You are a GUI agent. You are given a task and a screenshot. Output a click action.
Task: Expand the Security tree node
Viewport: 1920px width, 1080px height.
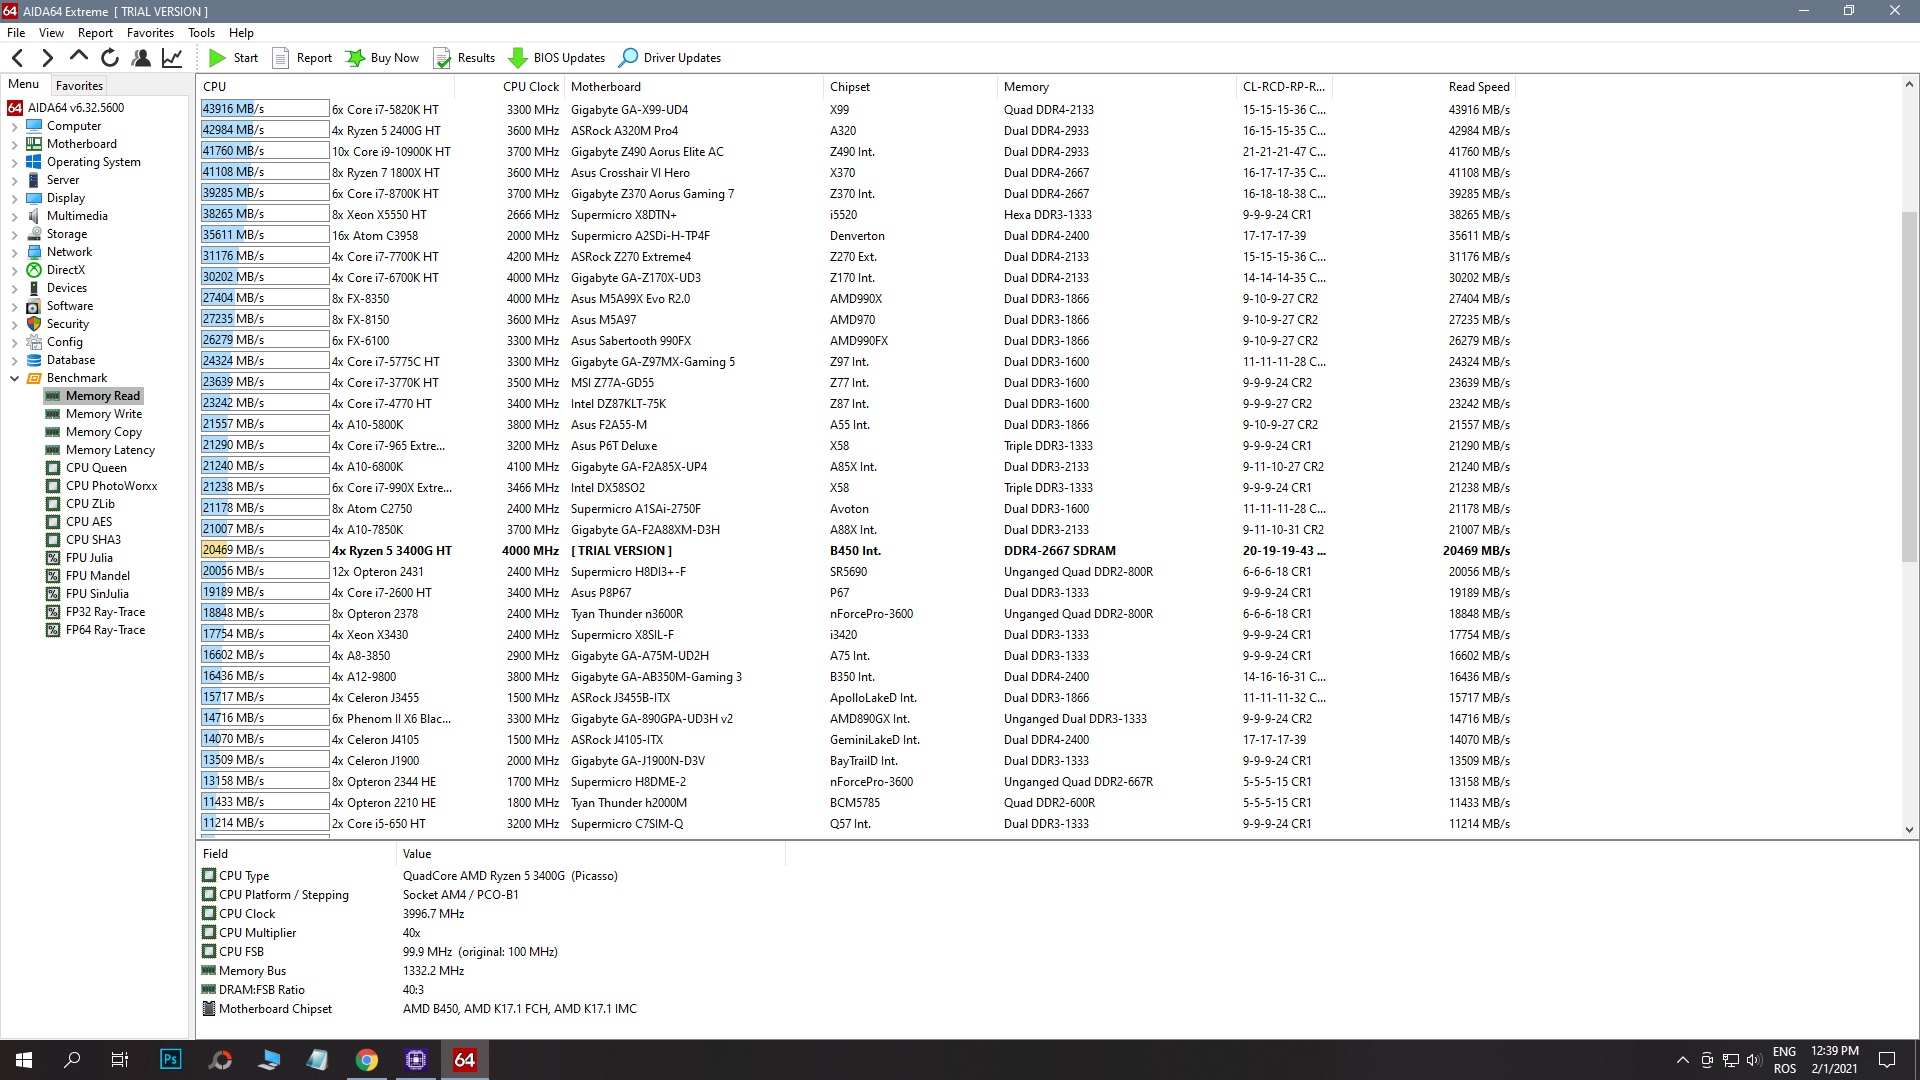click(x=14, y=325)
